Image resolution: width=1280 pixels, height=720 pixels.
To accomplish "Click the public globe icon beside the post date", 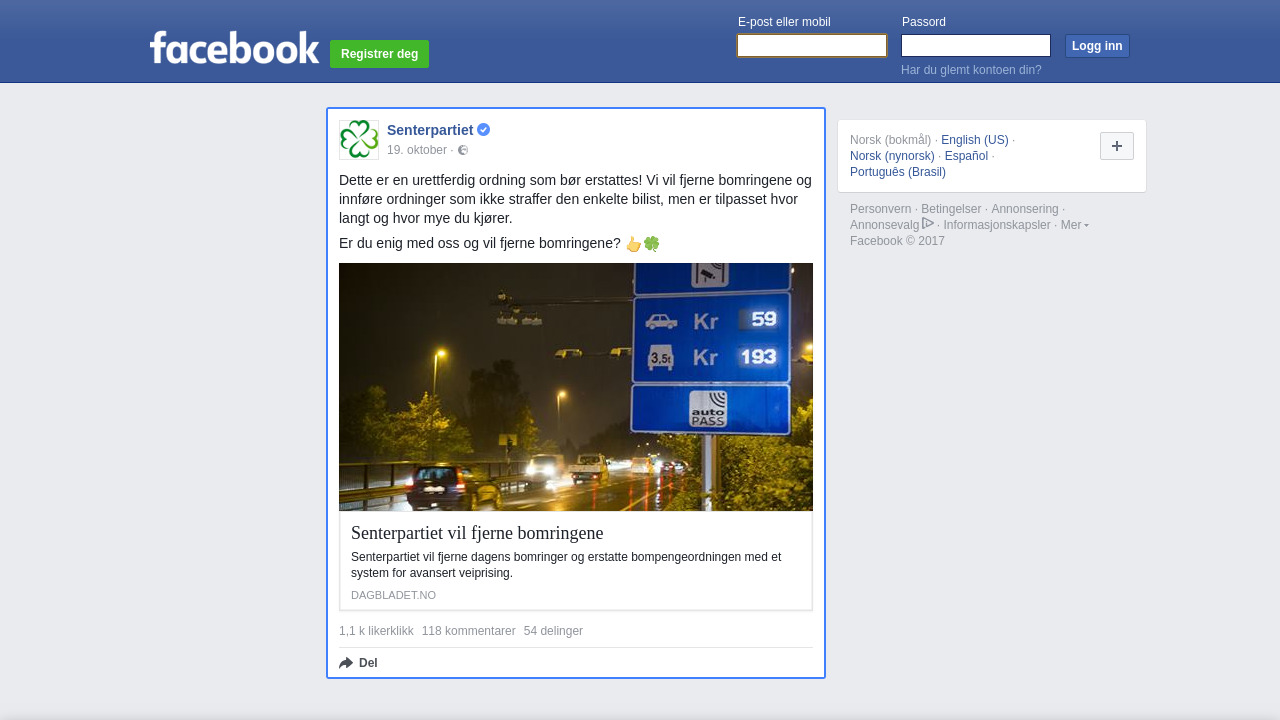I will coord(463,150).
